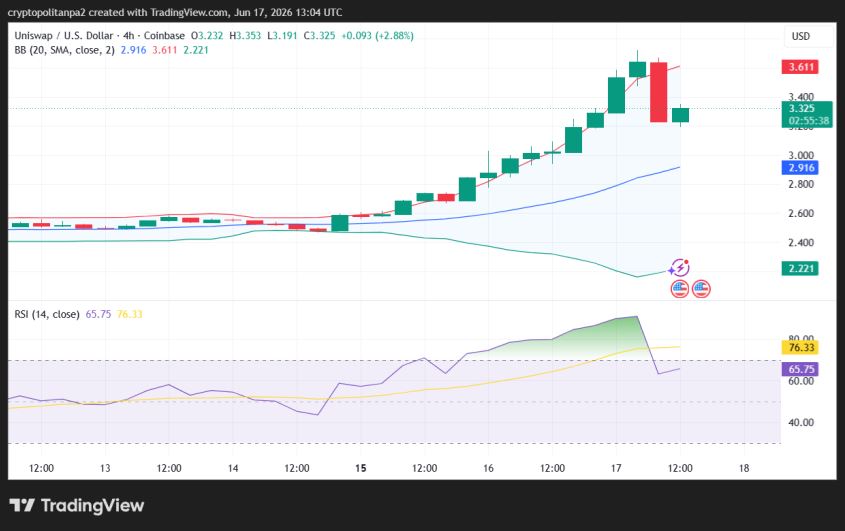Viewport: 845px width, 531px height.
Task: Click the yellow 76.33 RSI average label
Action: 800,348
